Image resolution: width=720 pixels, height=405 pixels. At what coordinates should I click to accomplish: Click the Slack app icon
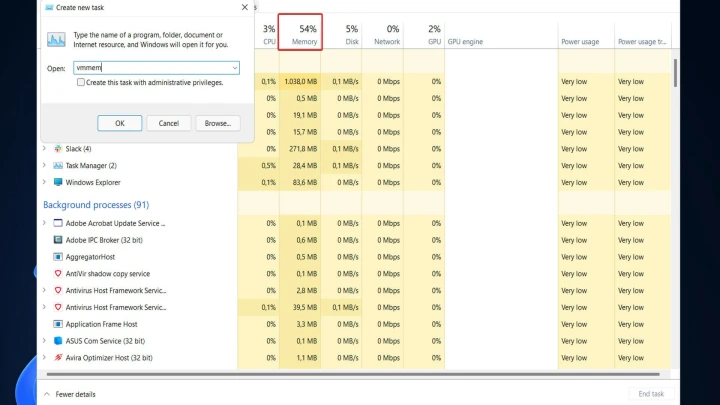(58, 149)
